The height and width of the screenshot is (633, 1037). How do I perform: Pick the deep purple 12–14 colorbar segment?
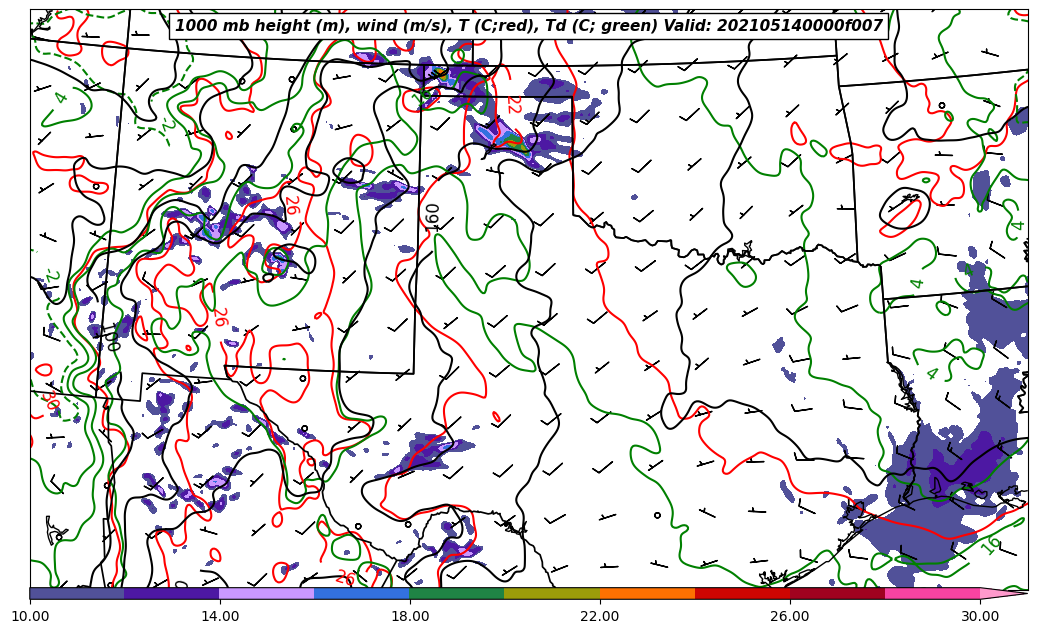pos(172,593)
